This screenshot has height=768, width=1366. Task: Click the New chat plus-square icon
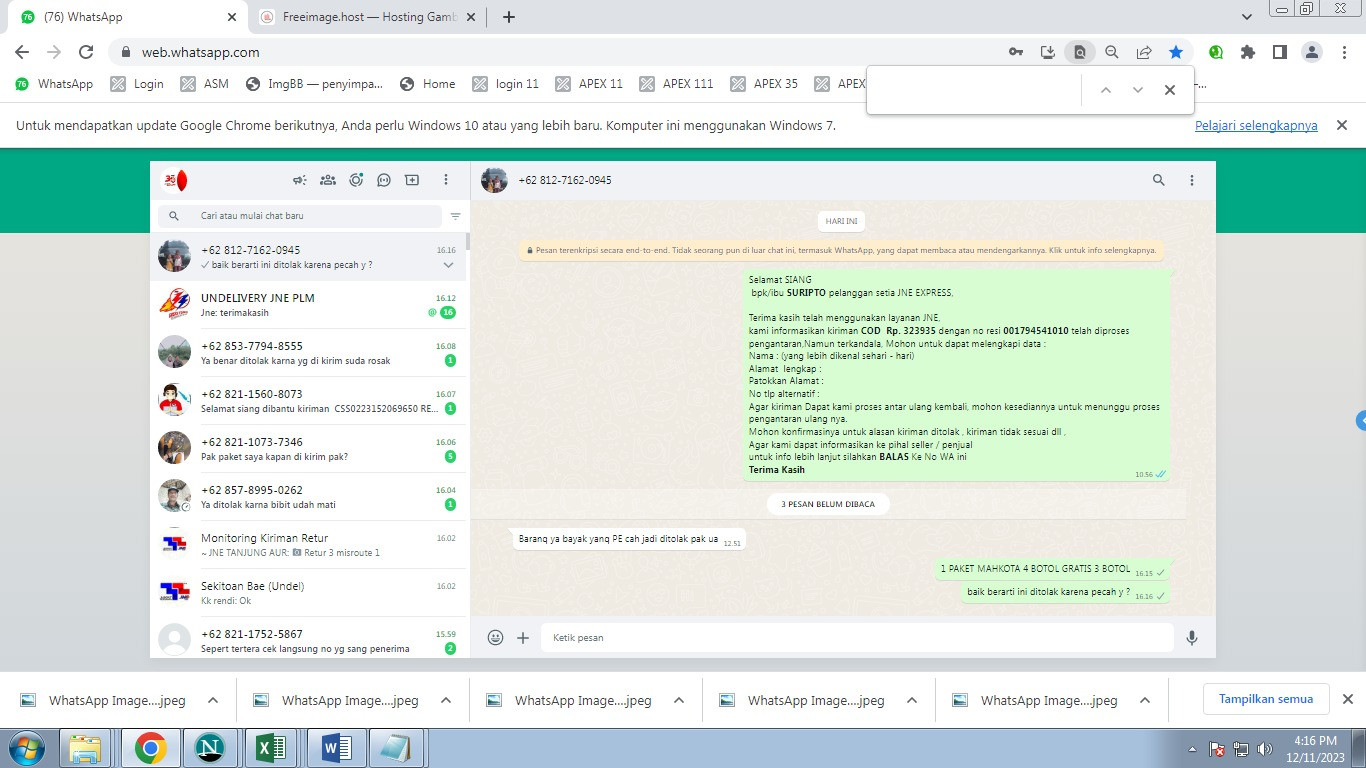click(412, 180)
